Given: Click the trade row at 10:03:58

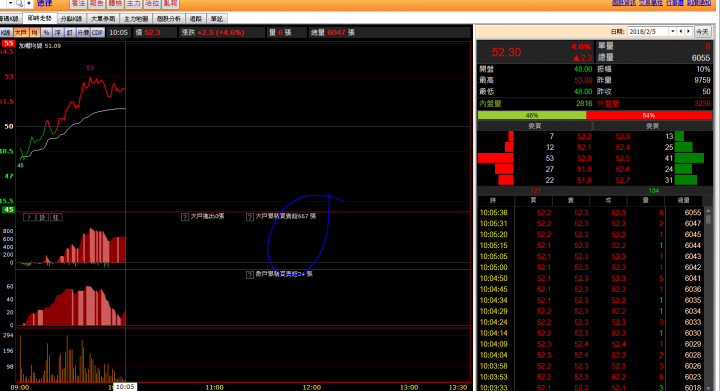Looking at the screenshot, I should [590, 366].
